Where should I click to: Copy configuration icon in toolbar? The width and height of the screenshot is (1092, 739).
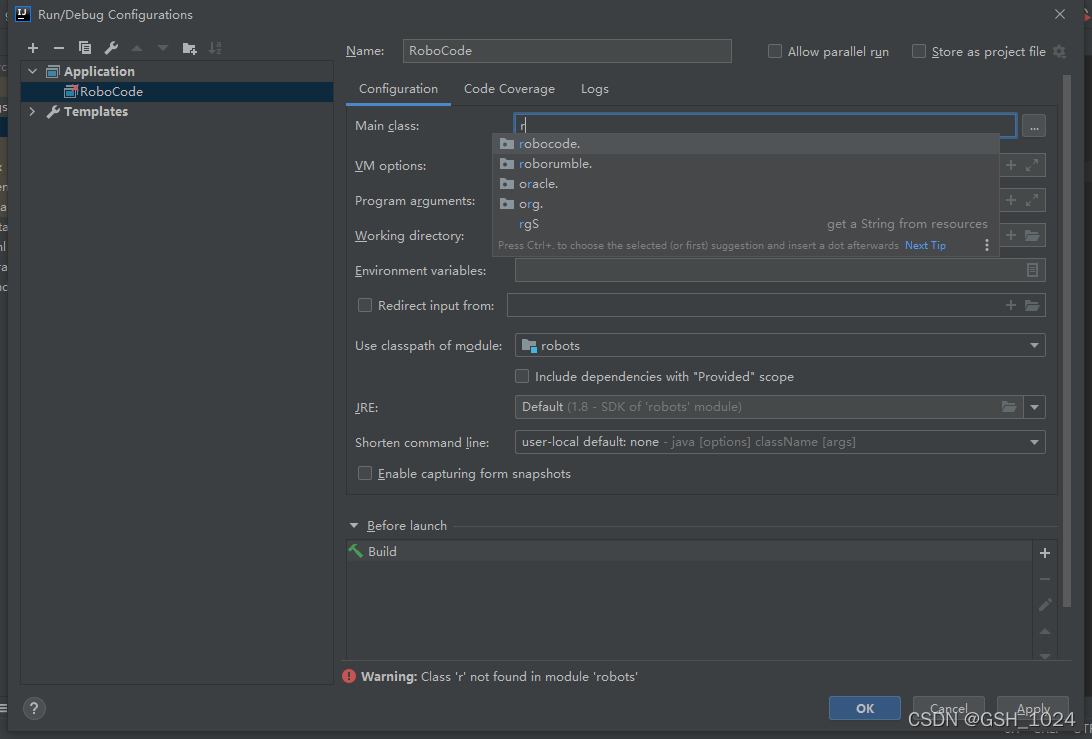click(85, 48)
